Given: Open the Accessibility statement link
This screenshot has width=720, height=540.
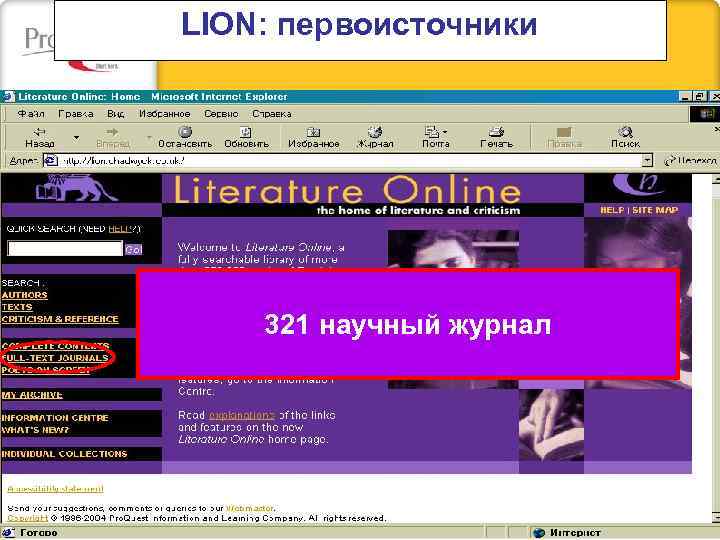Looking at the screenshot, I should click(56, 489).
